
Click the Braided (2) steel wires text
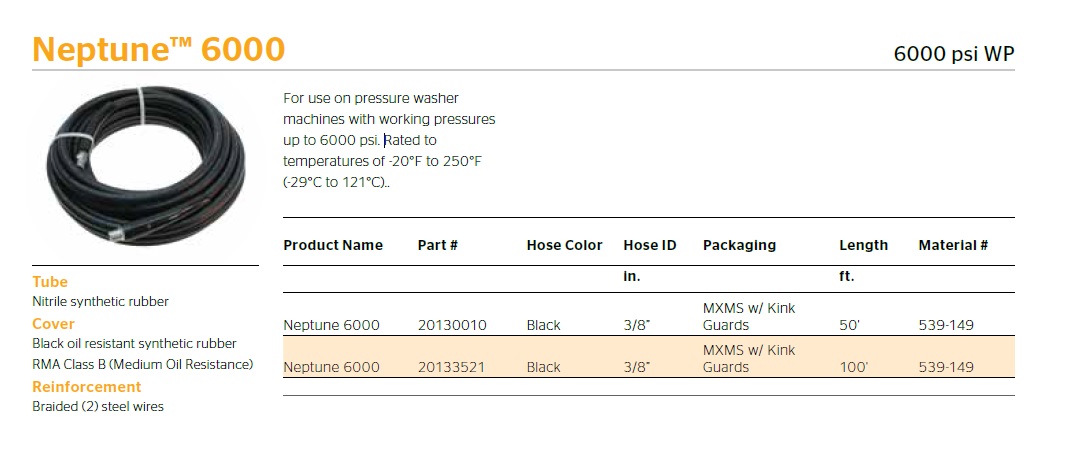click(98, 406)
